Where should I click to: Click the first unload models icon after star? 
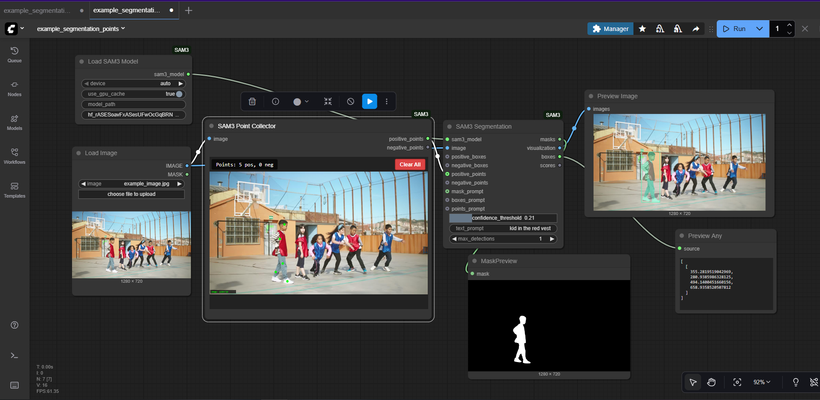click(660, 29)
